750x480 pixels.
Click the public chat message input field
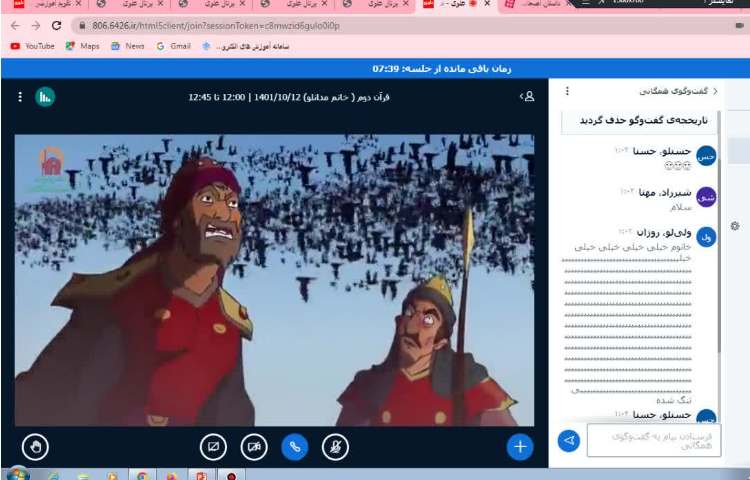654,440
